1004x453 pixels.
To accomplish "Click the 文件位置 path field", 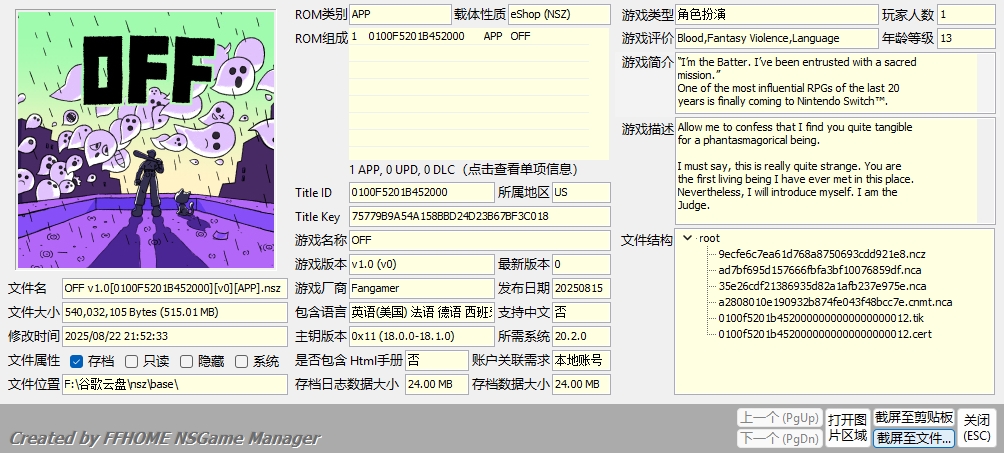I will tap(172, 384).
